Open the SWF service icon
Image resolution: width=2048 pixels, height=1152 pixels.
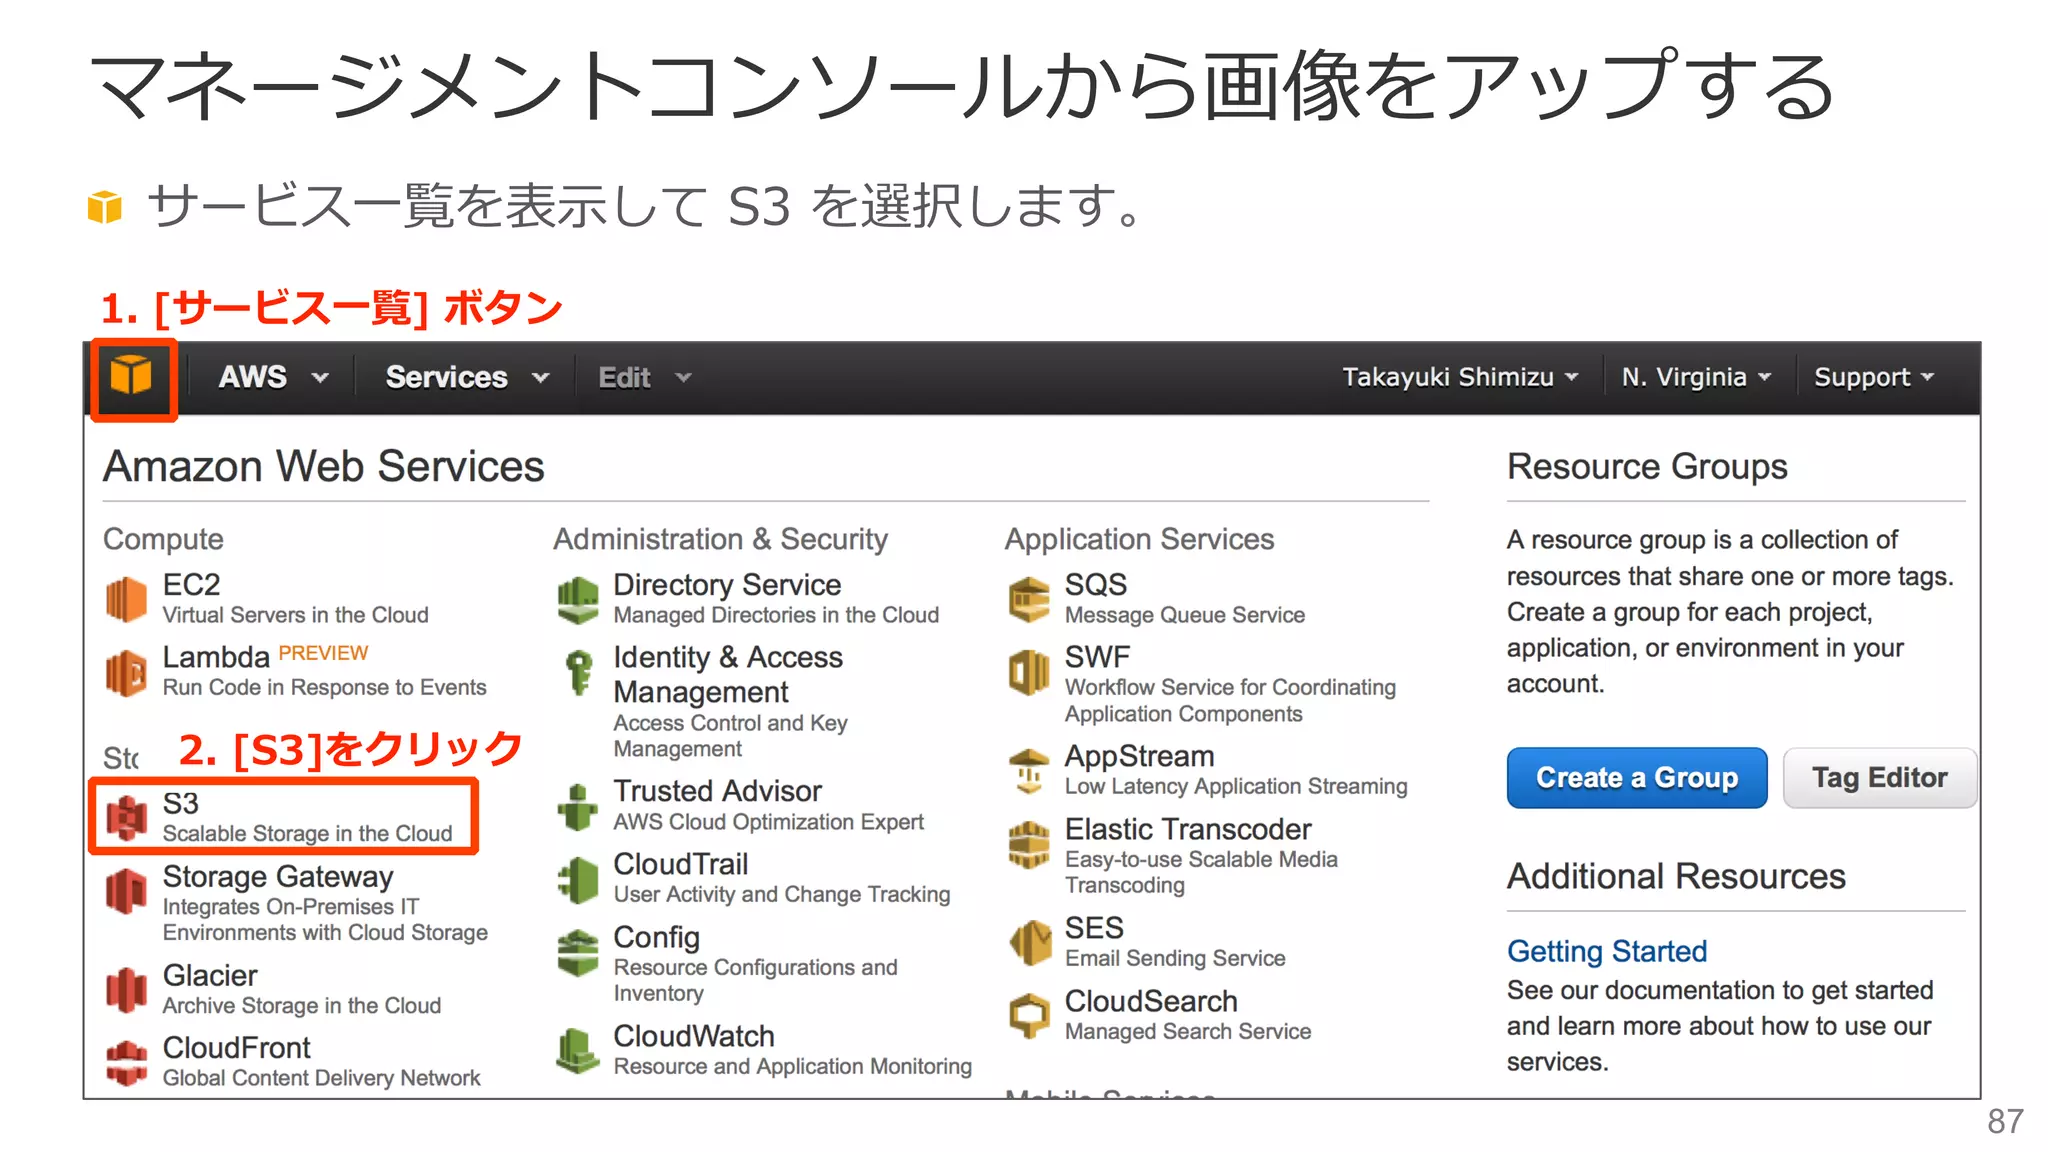[x=1029, y=671]
